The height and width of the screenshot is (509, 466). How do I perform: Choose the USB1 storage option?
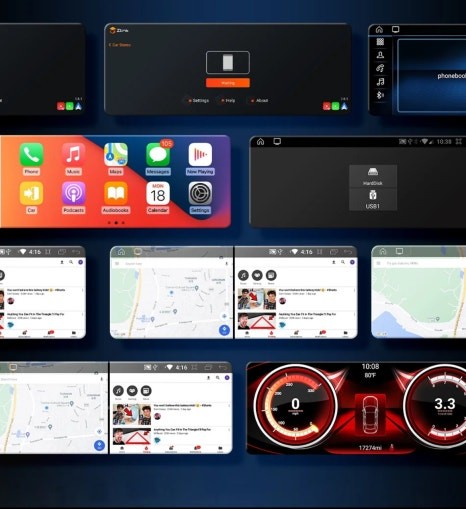373,200
